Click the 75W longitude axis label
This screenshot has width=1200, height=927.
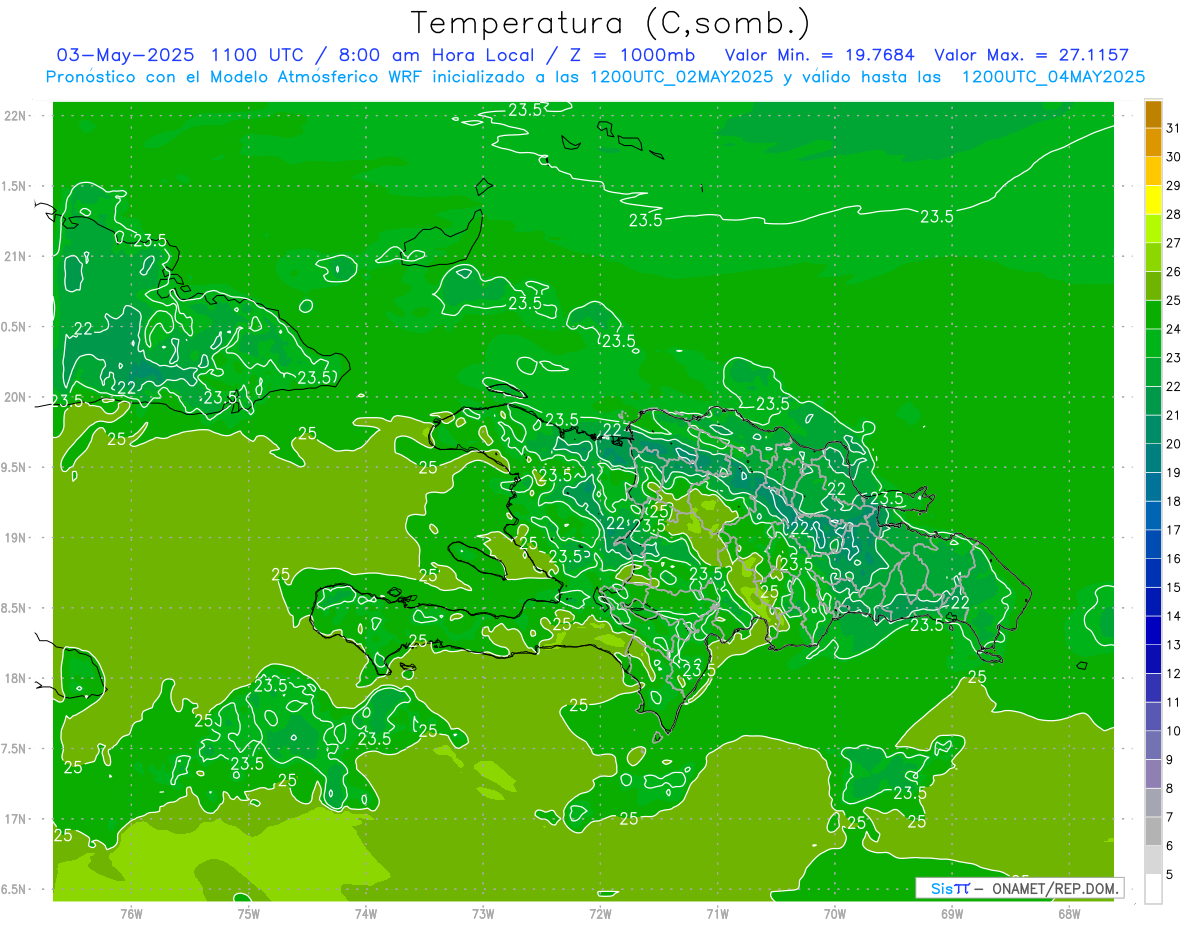[x=248, y=914]
